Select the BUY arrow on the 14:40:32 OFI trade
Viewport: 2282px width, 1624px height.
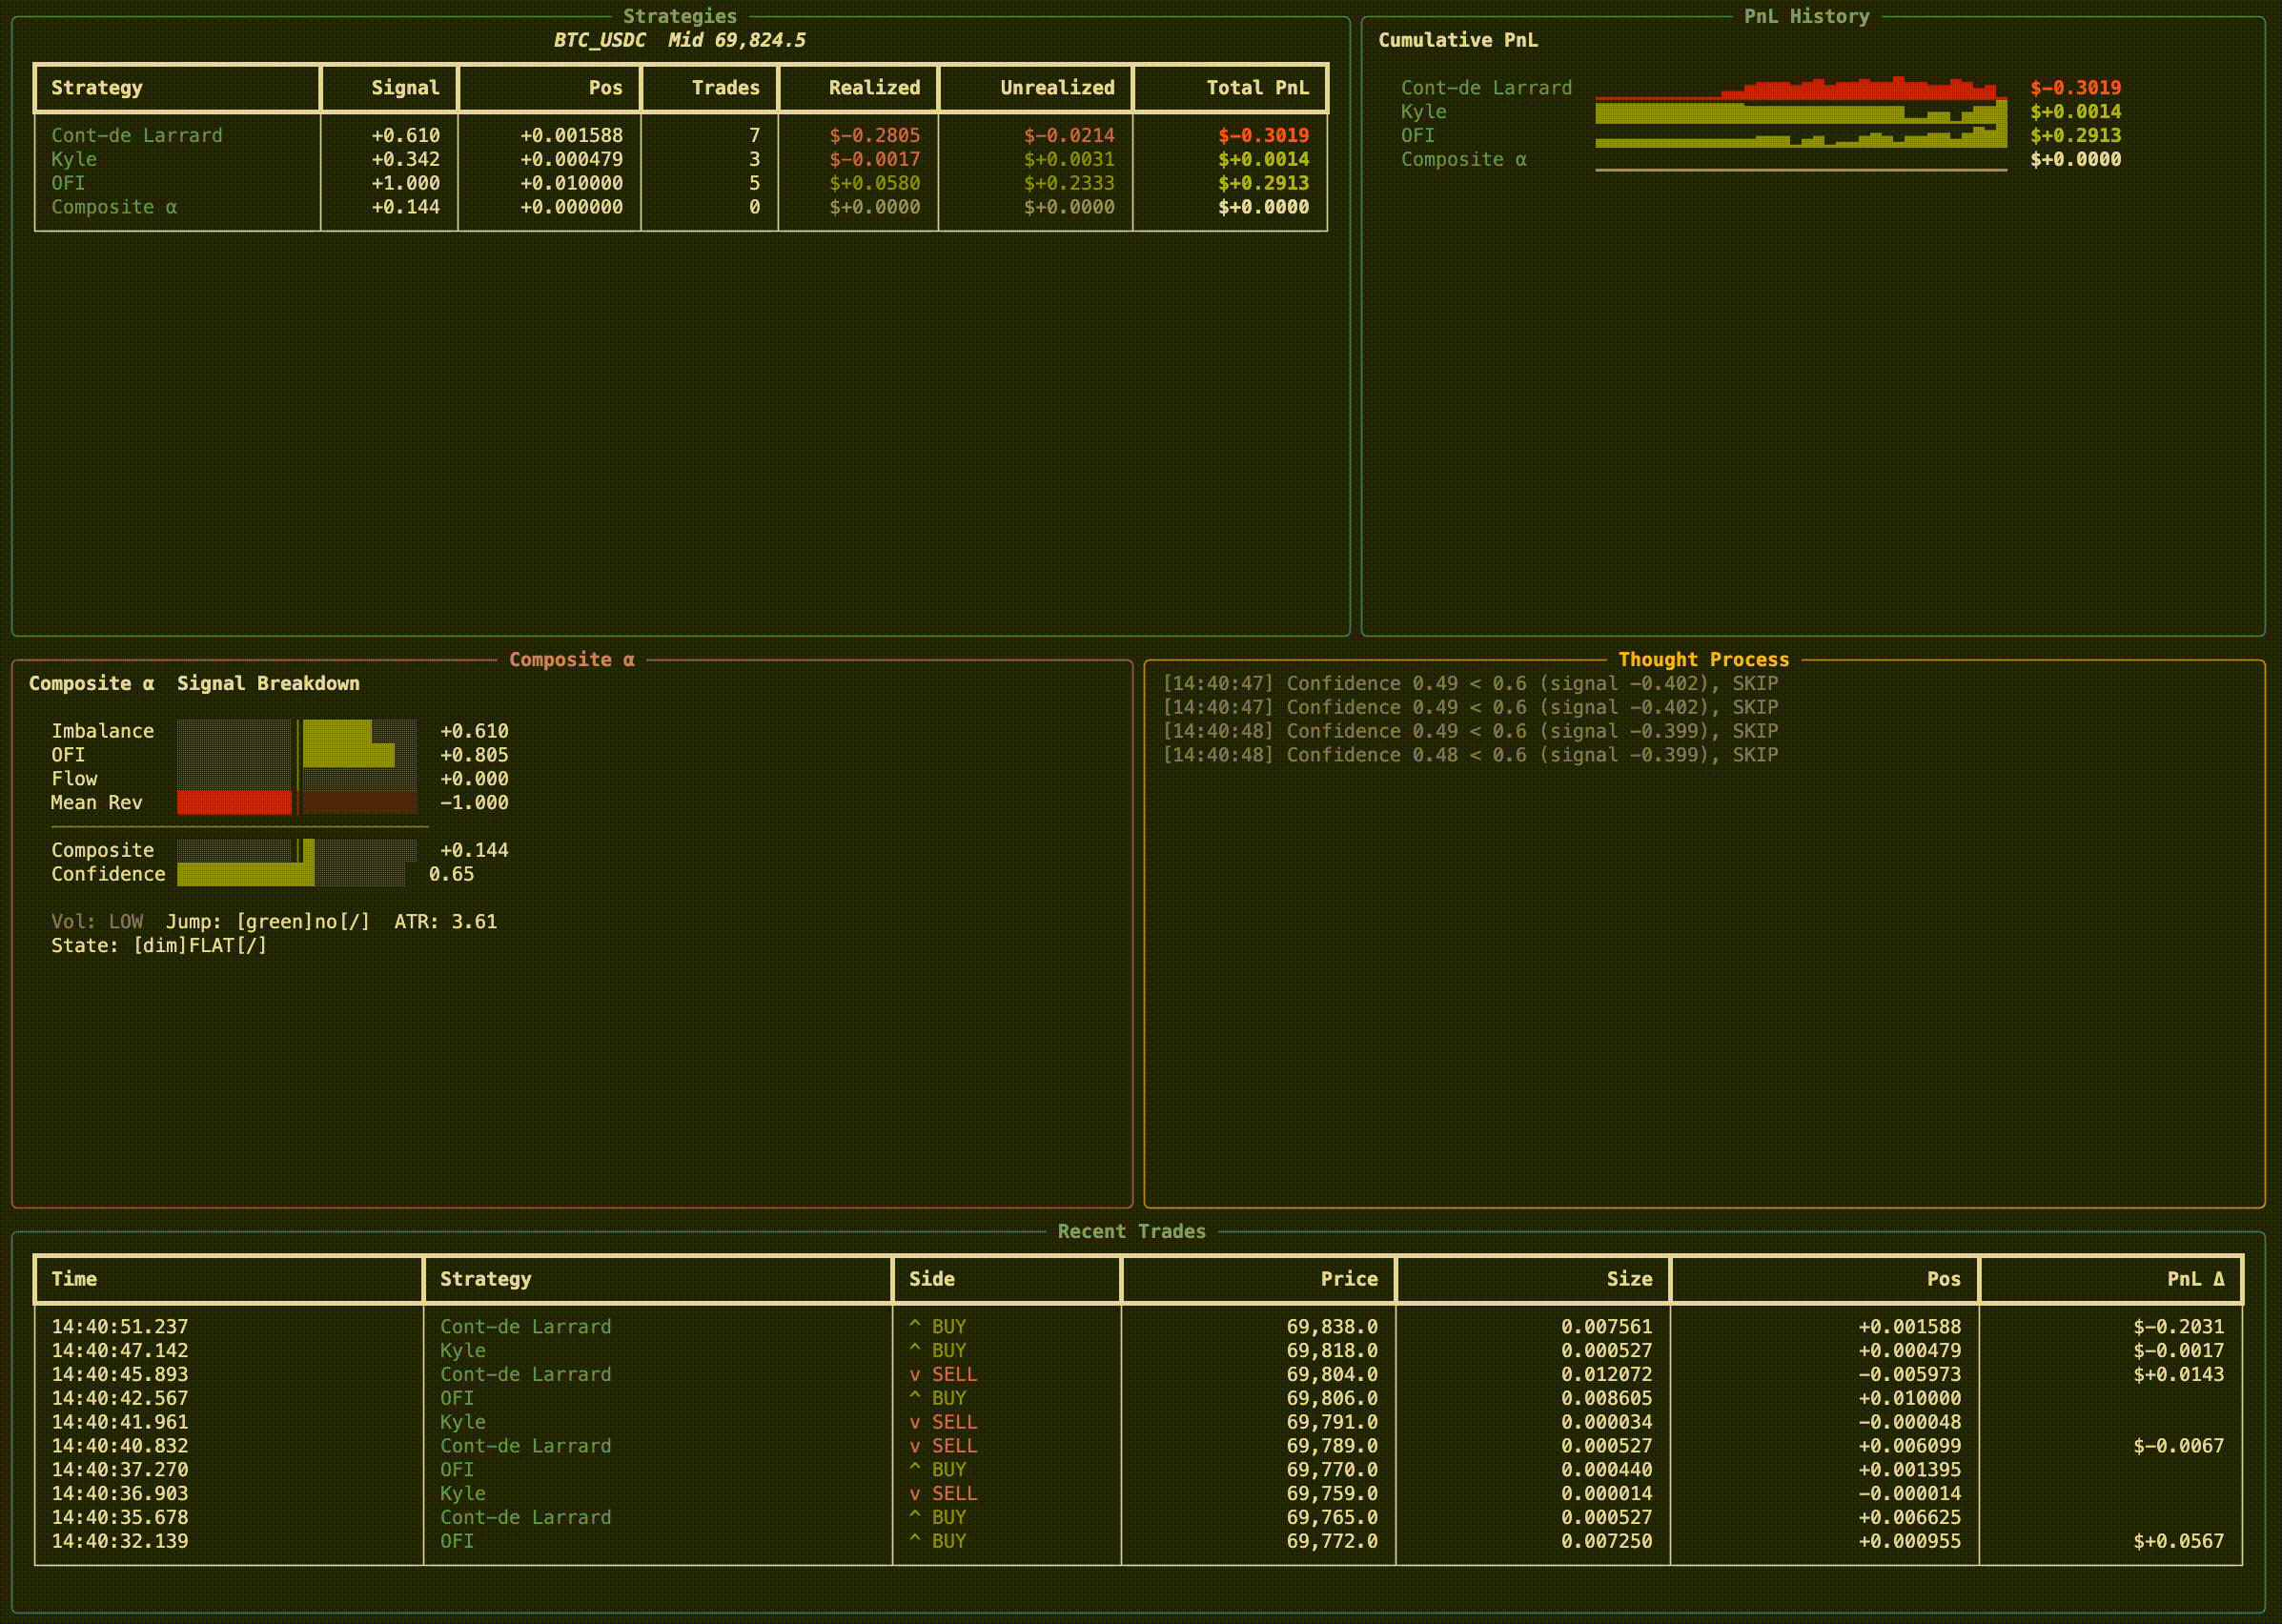point(918,1541)
